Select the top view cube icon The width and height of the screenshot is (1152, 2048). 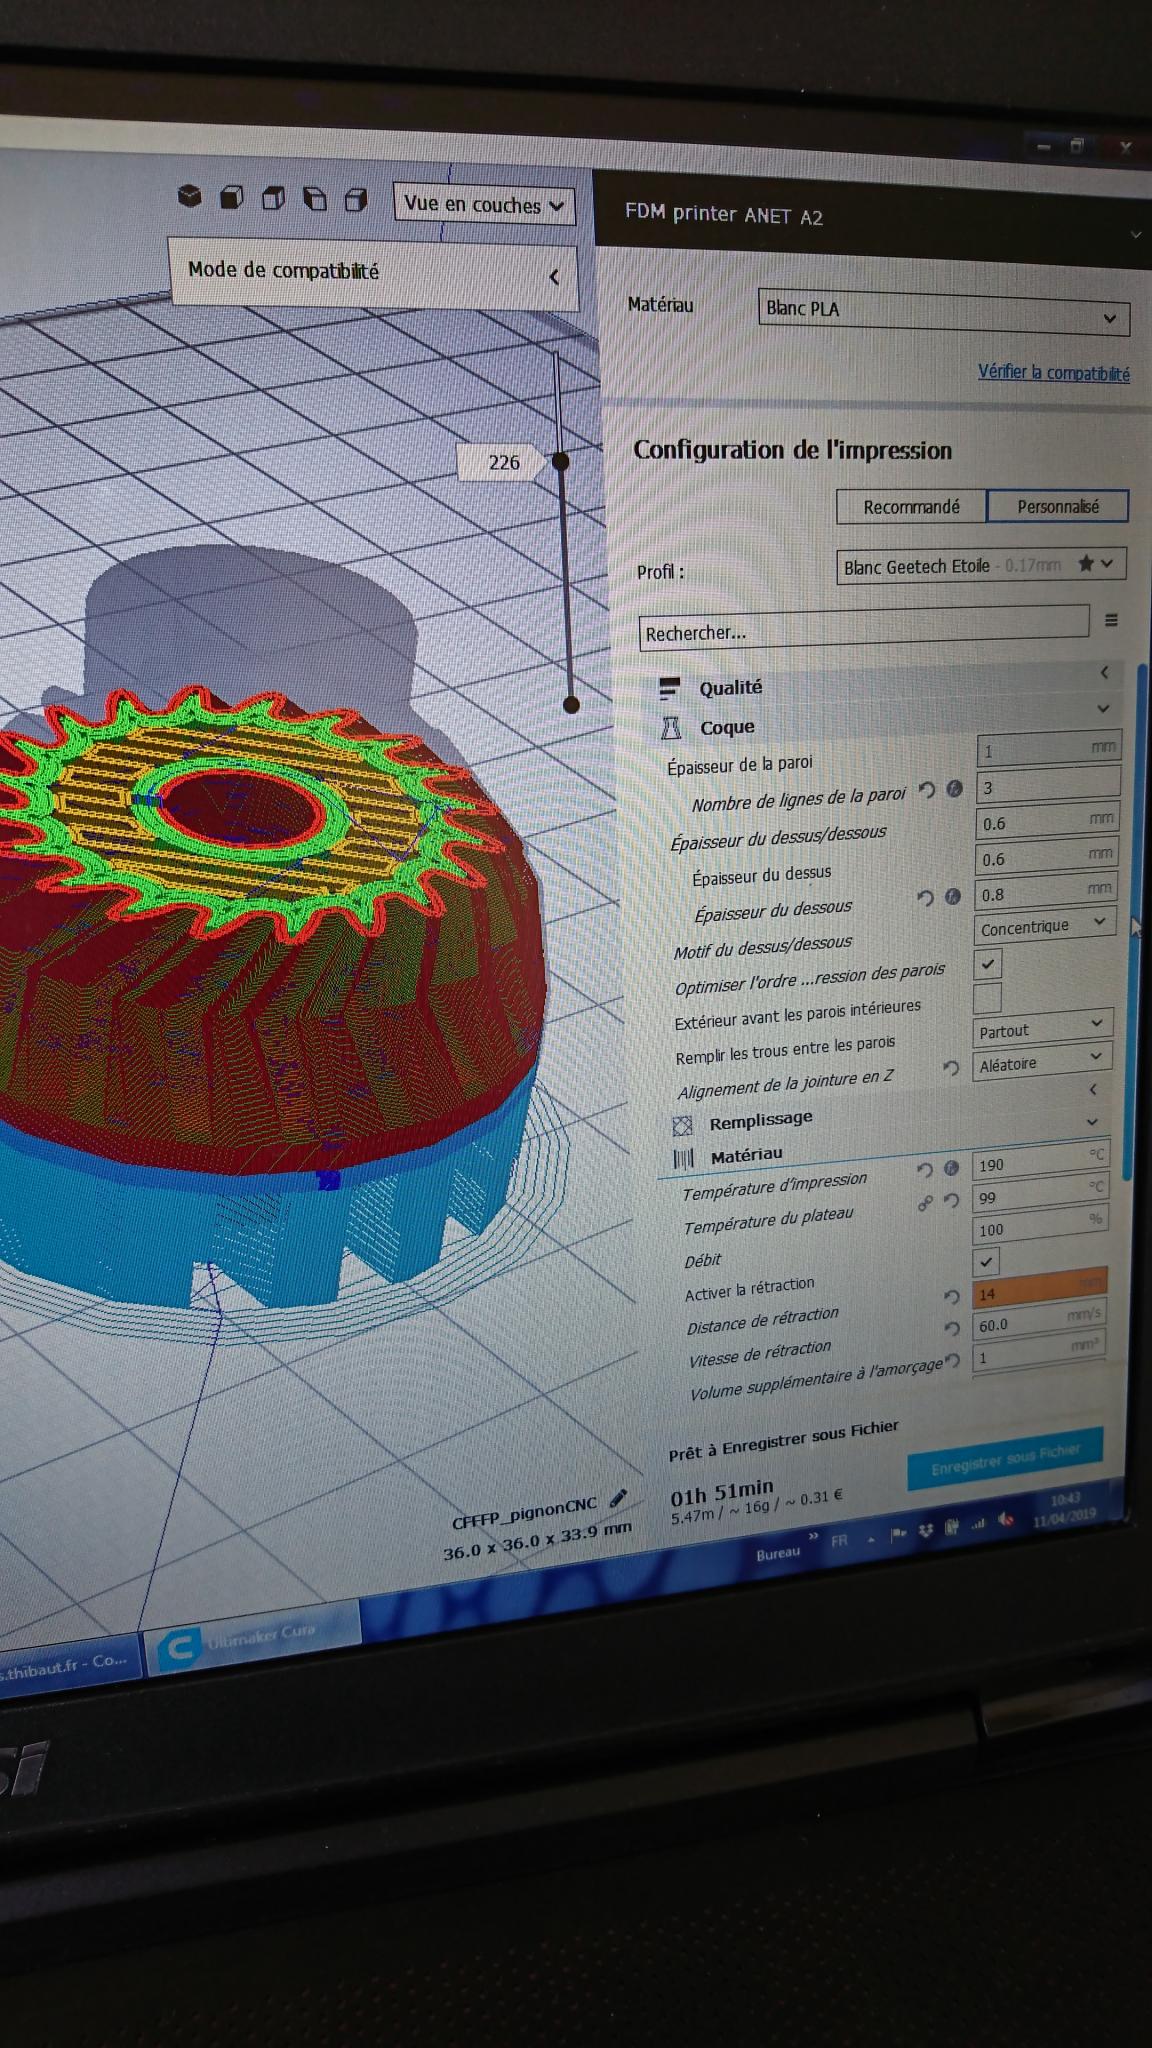click(x=273, y=198)
